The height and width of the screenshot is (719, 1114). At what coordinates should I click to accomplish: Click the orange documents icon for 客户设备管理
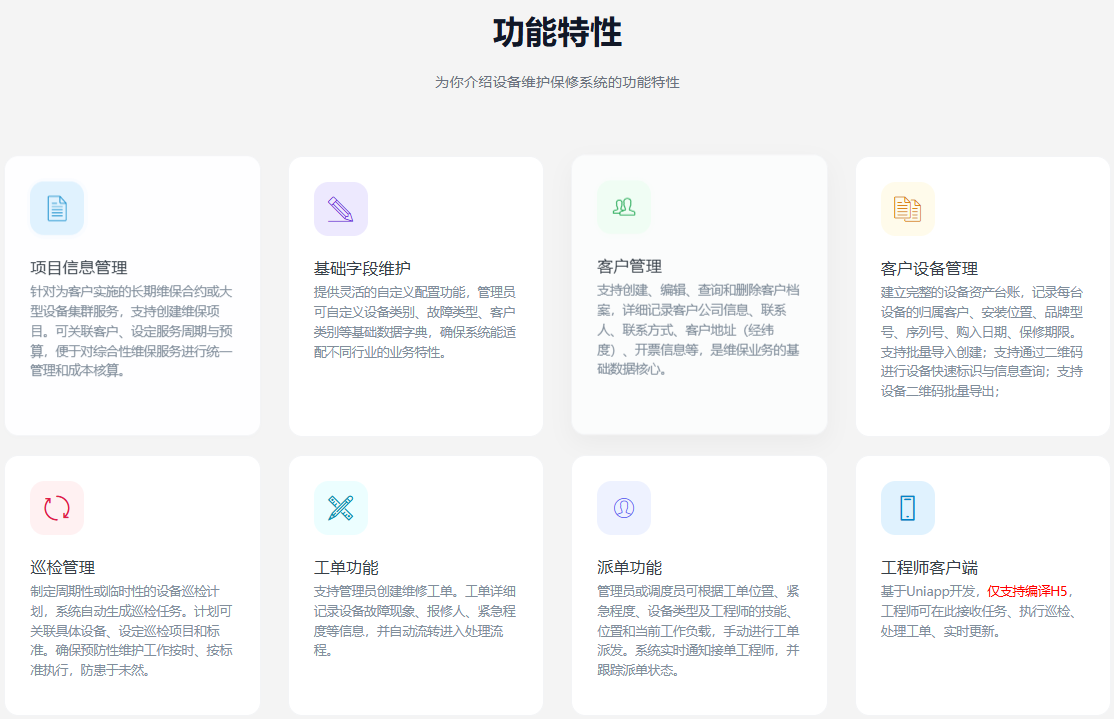tap(908, 209)
